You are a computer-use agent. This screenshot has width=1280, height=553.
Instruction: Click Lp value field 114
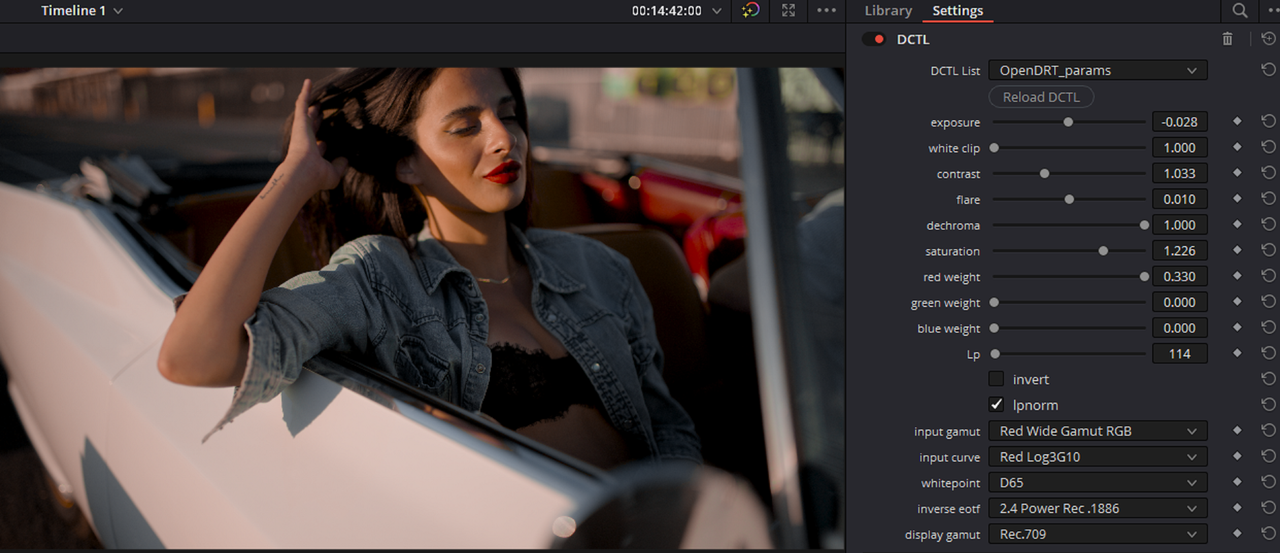(1180, 353)
